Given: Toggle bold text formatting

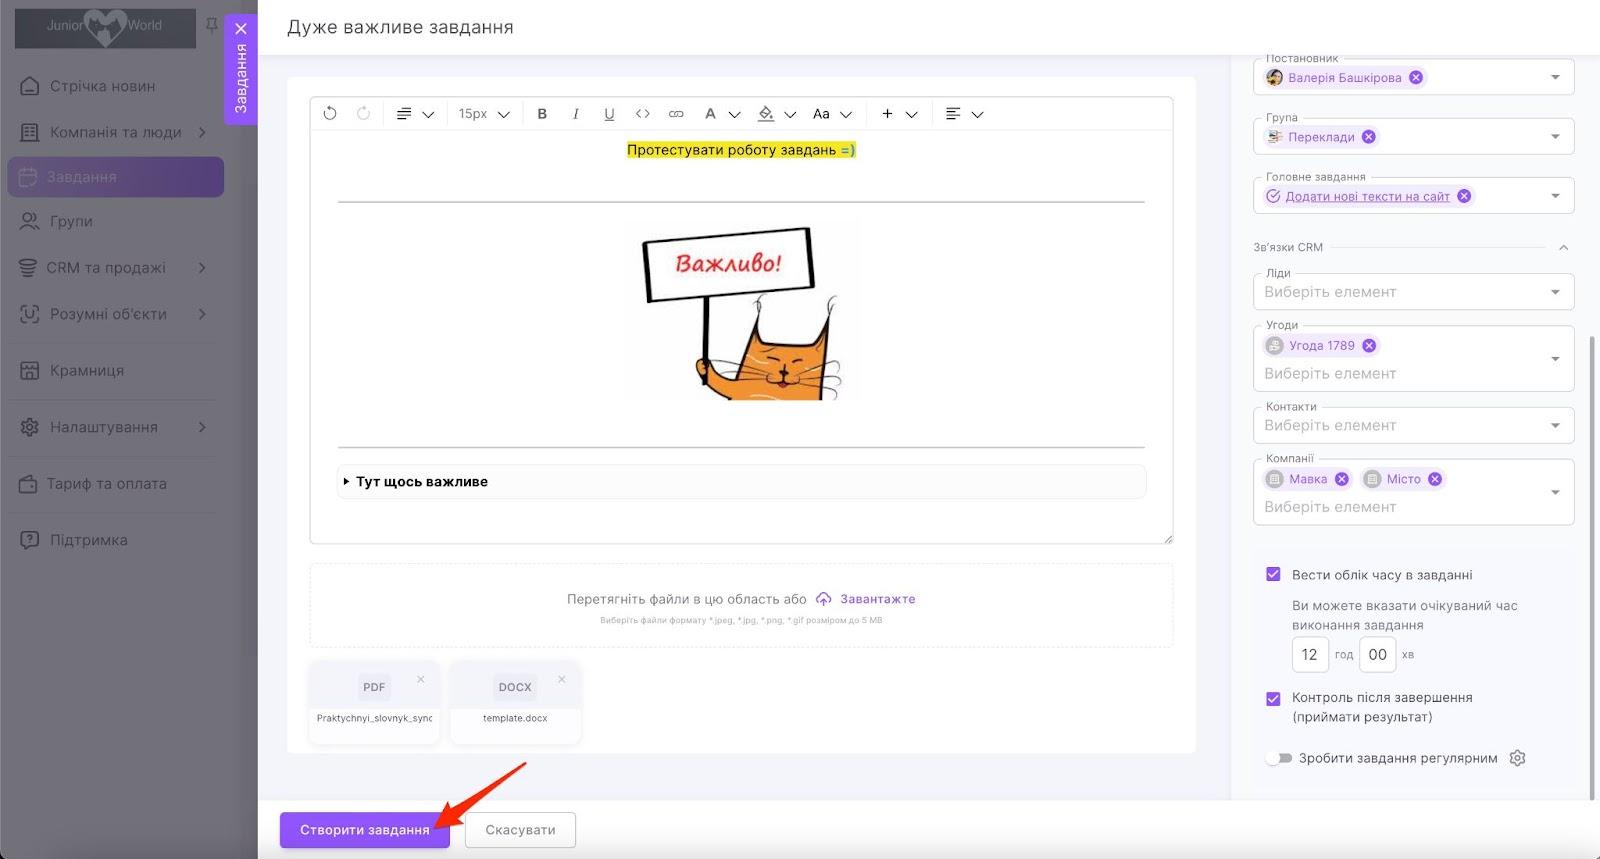Looking at the screenshot, I should click(x=542, y=114).
